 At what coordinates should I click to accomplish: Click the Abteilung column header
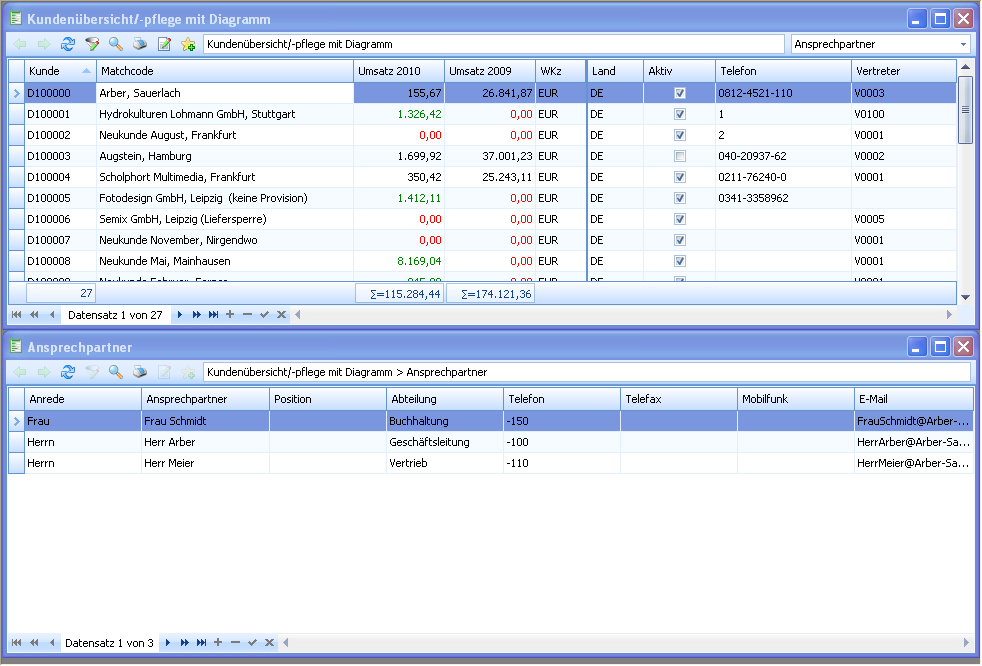(x=445, y=399)
